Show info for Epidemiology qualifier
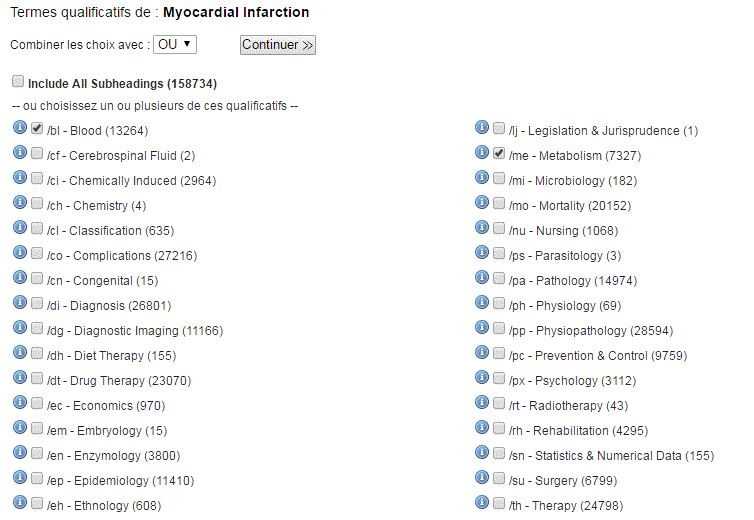Screen dimensions: 754x520 coord(20,478)
